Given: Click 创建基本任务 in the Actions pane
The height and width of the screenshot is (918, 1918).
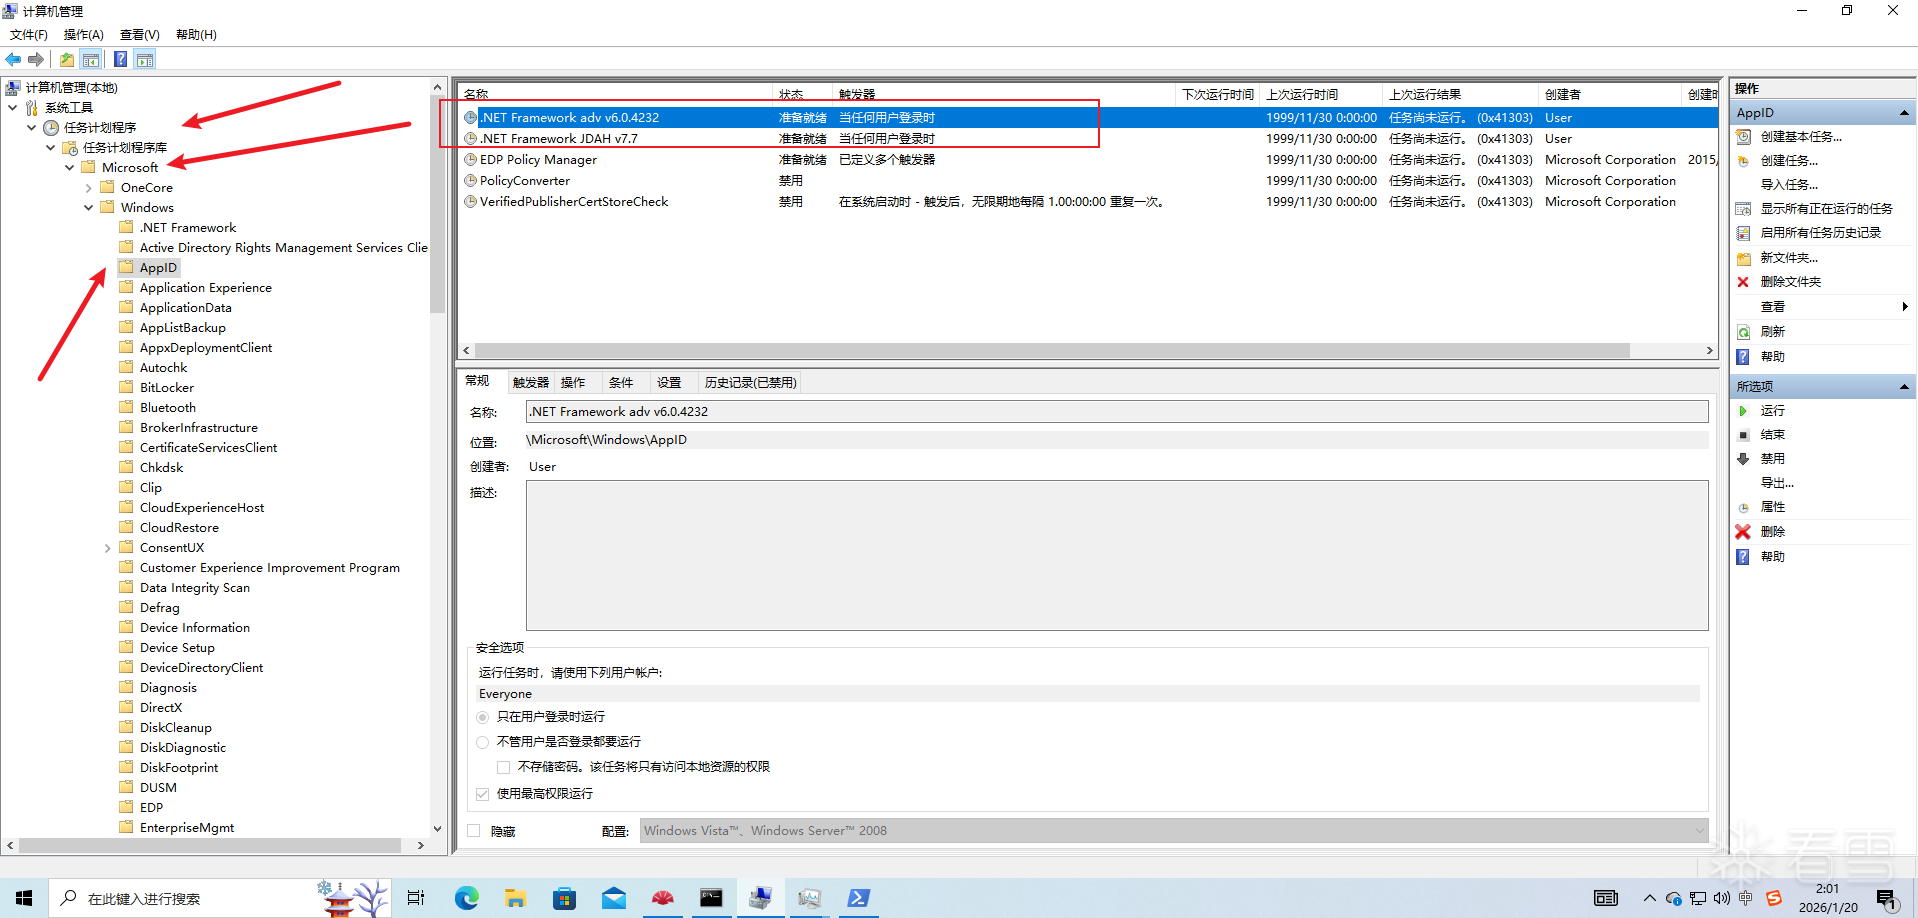Looking at the screenshot, I should (1800, 137).
